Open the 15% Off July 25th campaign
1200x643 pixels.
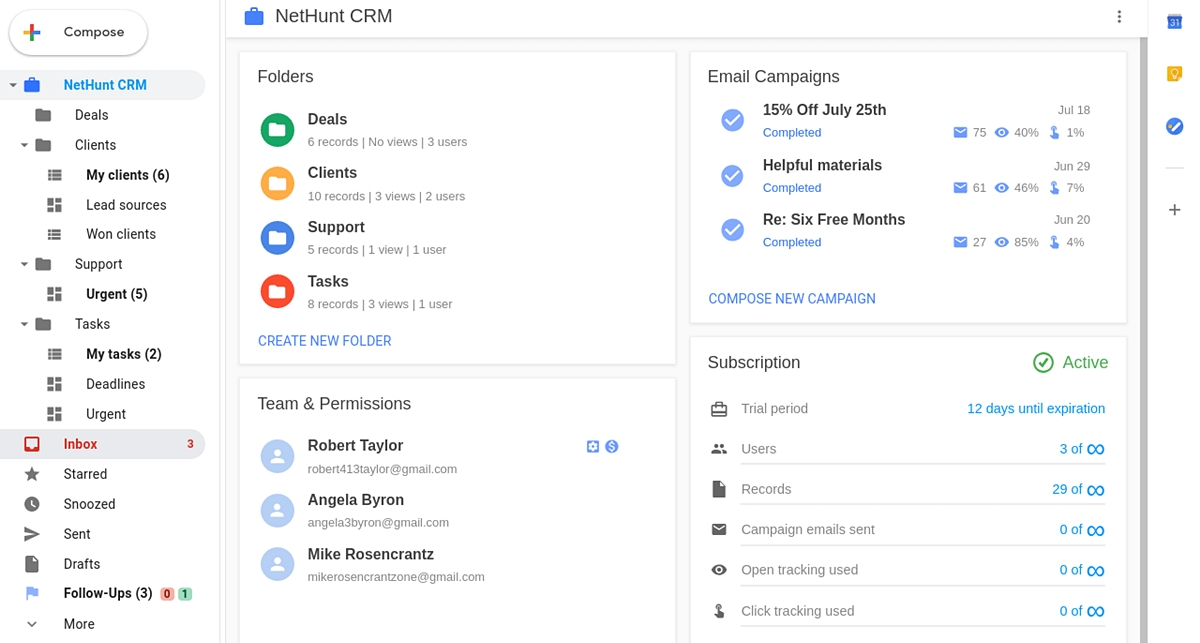825,110
